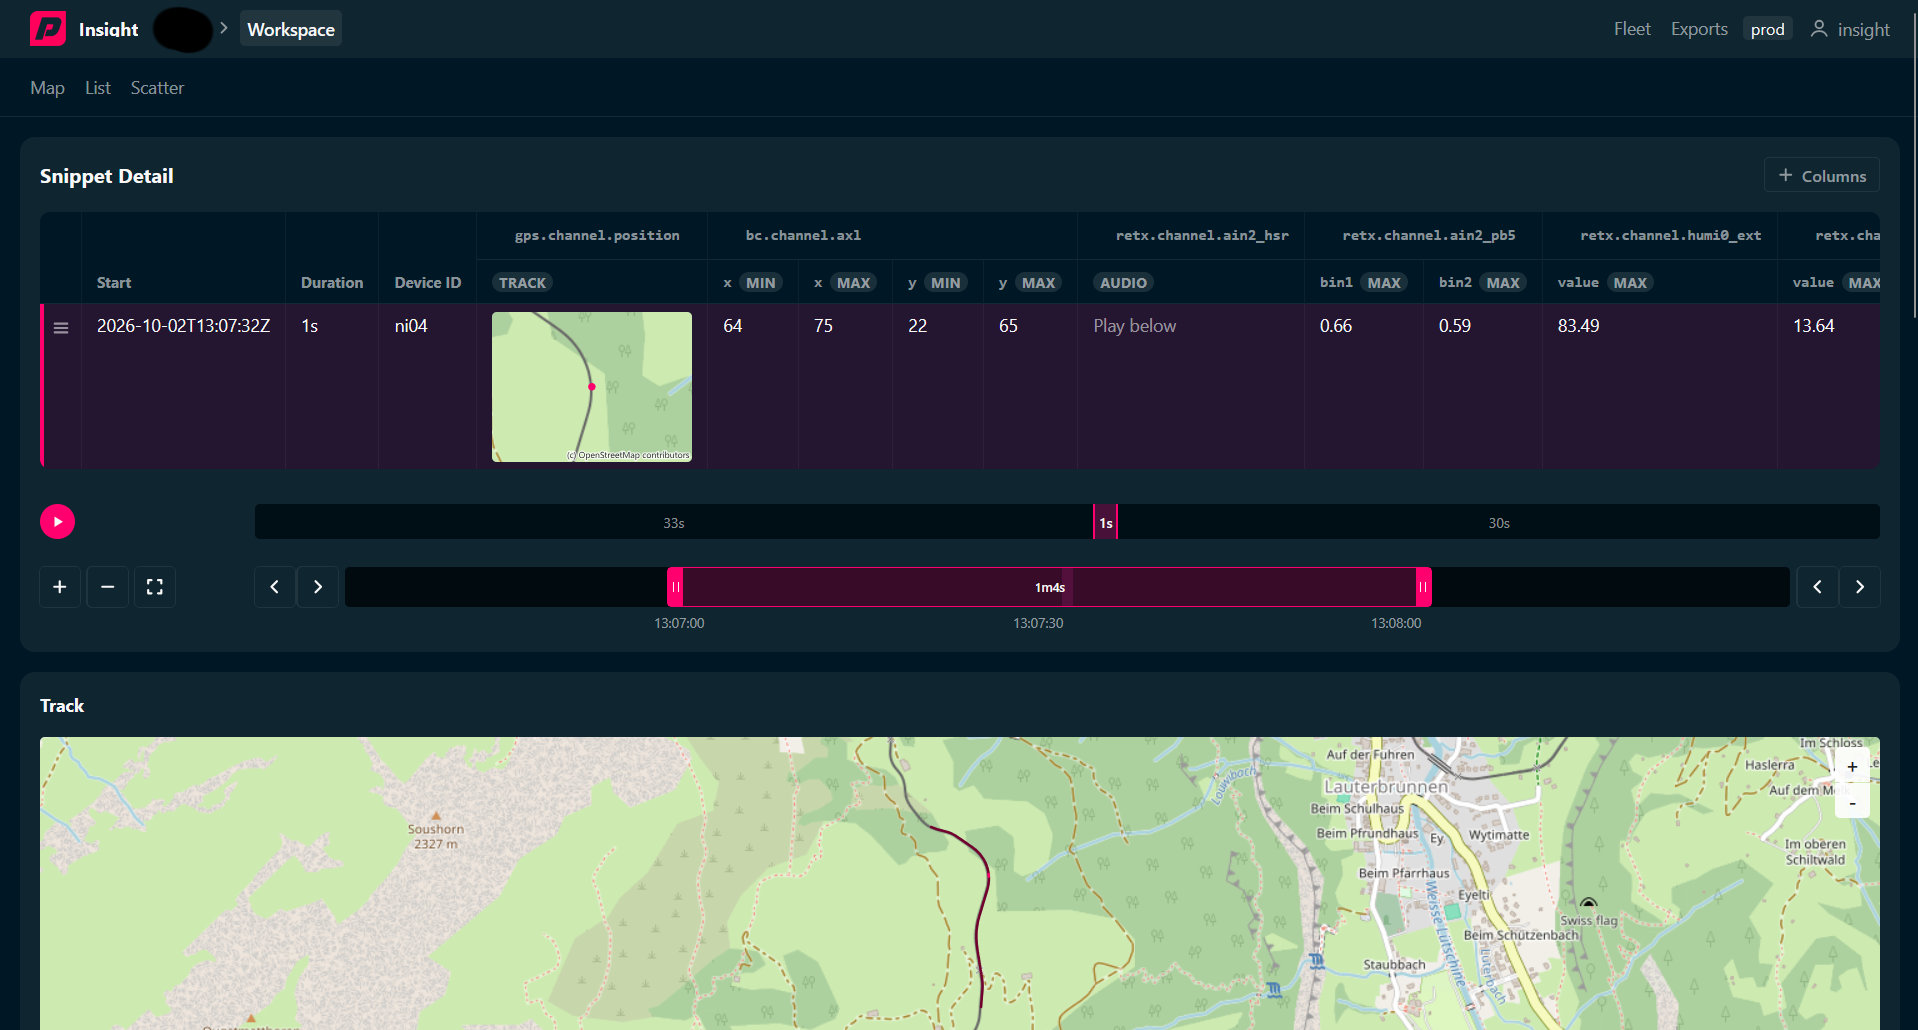Open the GPS track thumbnail map
Viewport: 1918px width, 1030px height.
tap(592, 387)
